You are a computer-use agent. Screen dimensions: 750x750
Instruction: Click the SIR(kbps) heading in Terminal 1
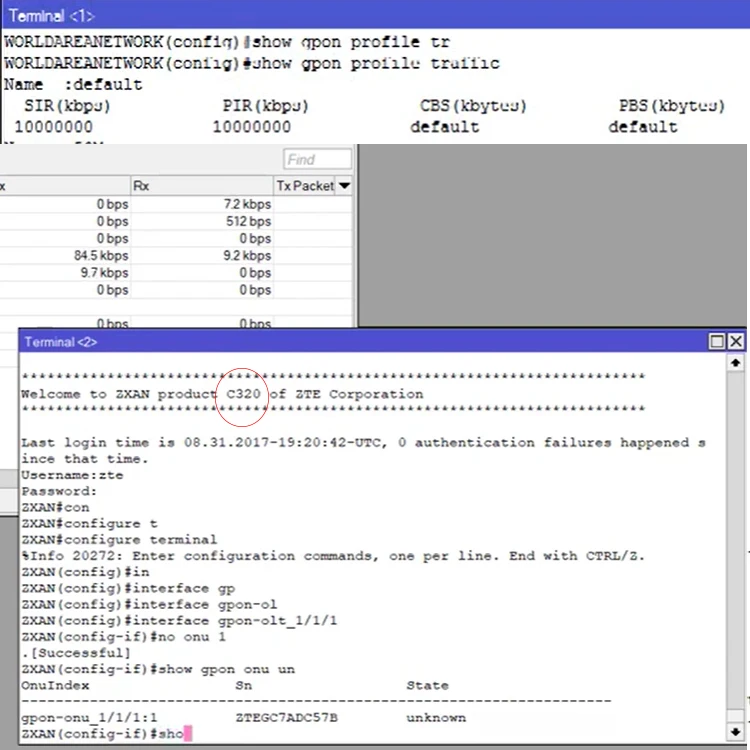coord(67,106)
